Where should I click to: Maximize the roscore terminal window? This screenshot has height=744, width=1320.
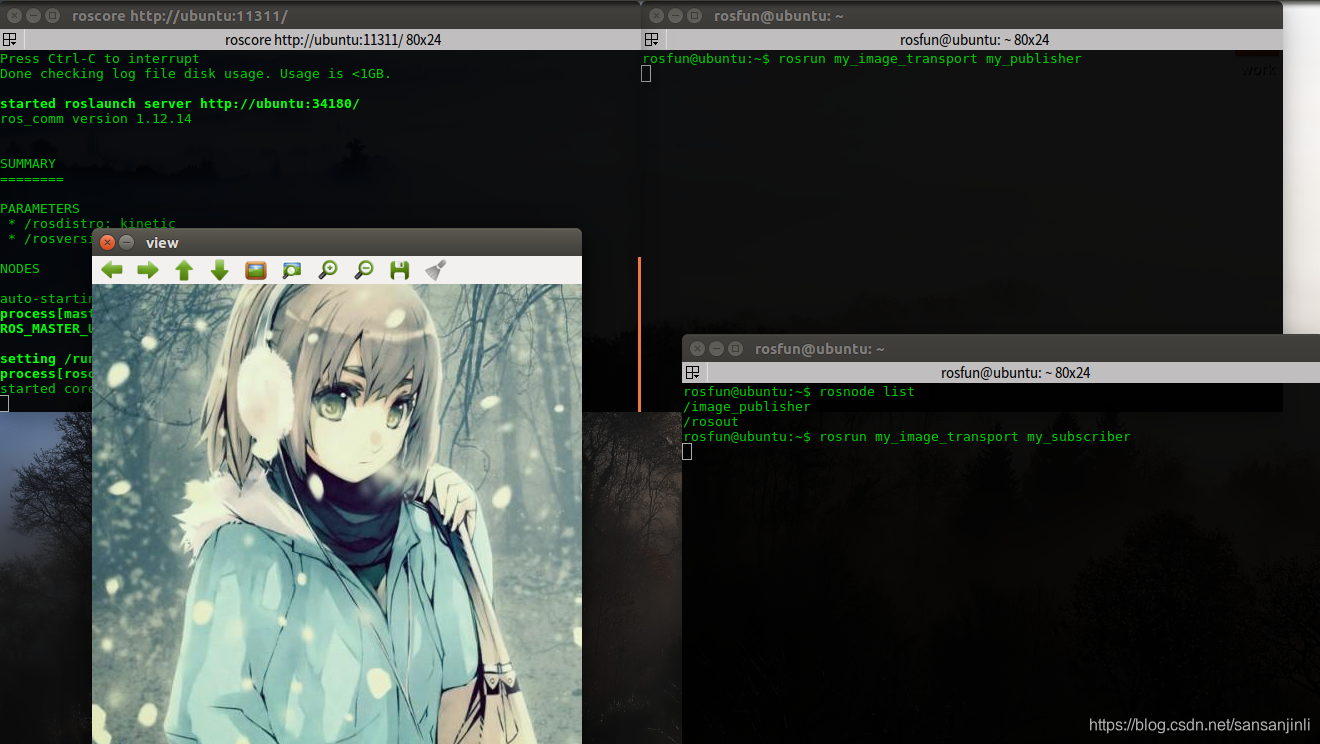click(x=52, y=16)
